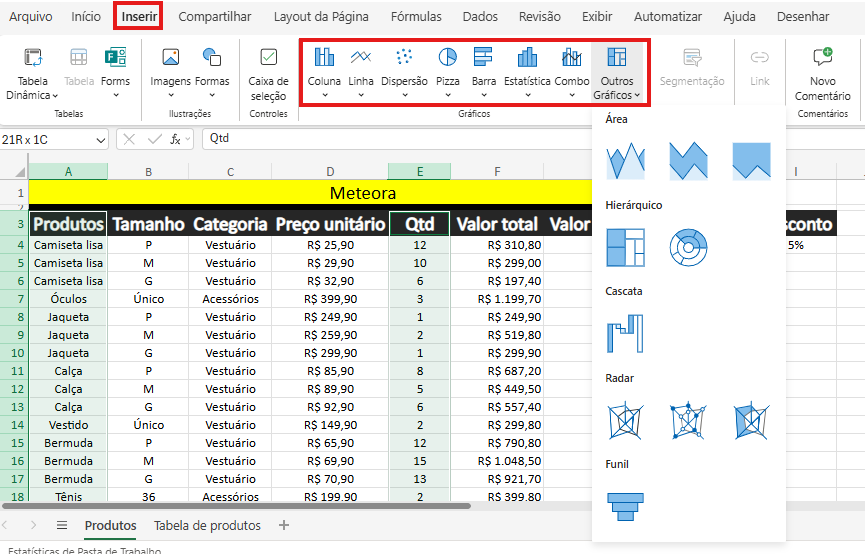Click the Select All corner triangle
This screenshot has height=554, width=865.
click(x=20, y=172)
